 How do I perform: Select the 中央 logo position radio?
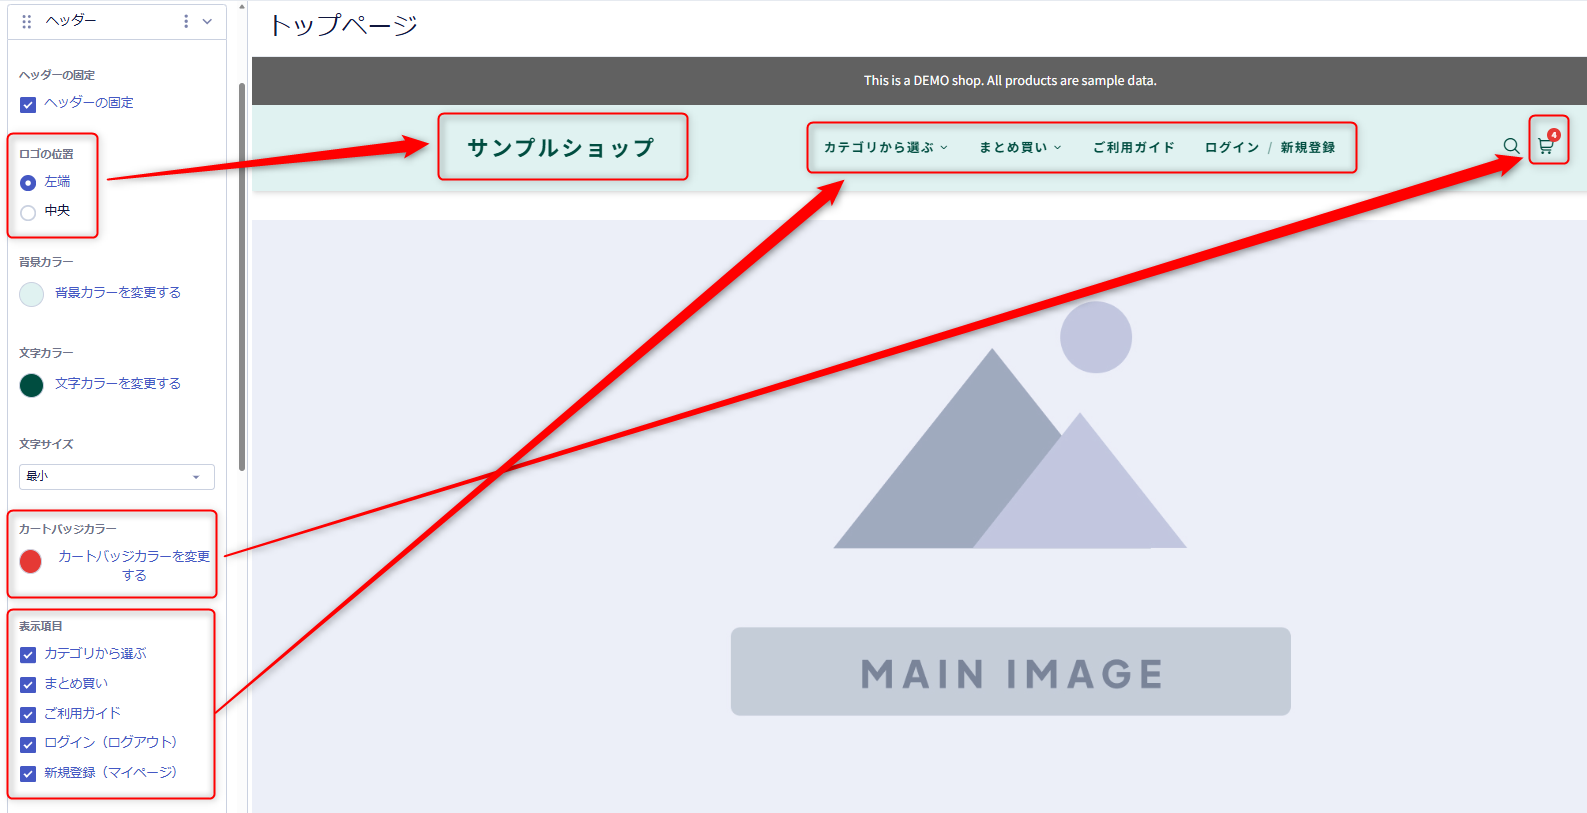click(x=28, y=212)
